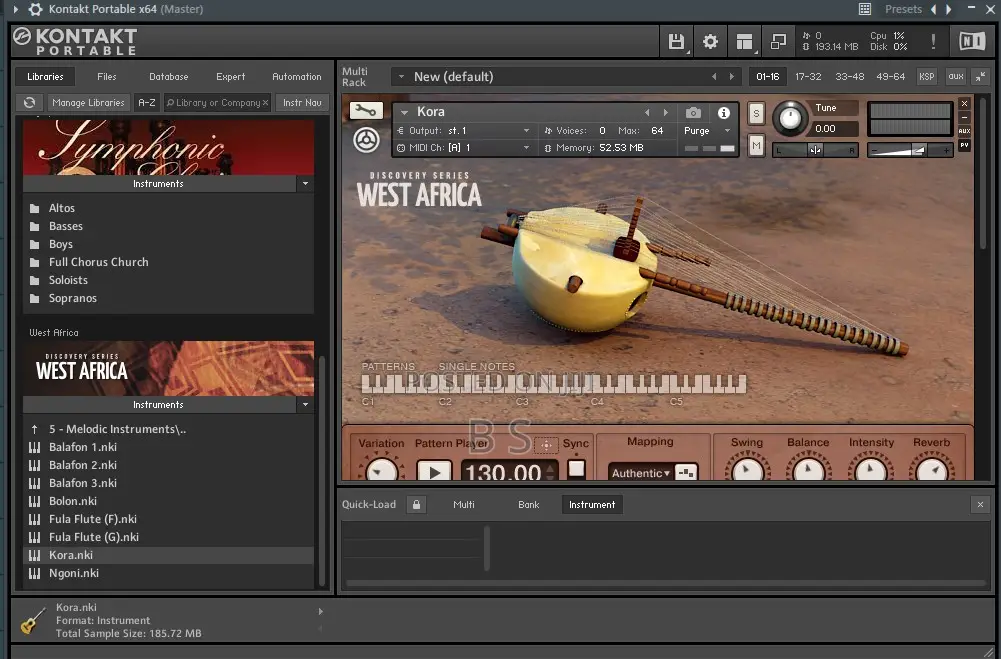Open the workspace layout panel icon
This screenshot has height=659, width=1001.
point(744,42)
